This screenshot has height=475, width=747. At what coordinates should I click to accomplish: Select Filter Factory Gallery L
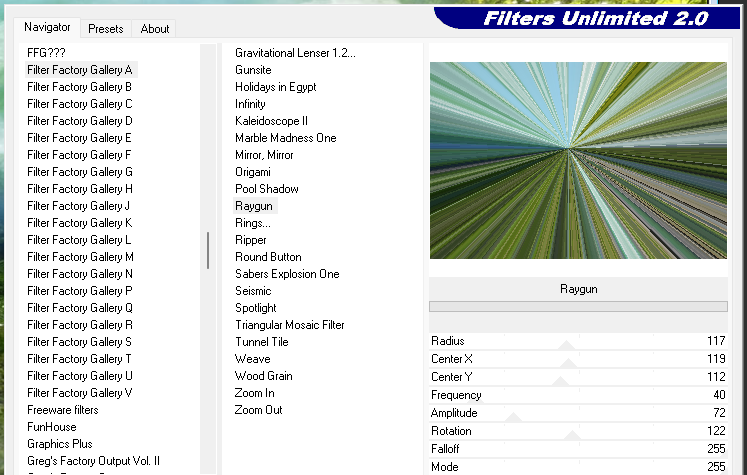79,240
